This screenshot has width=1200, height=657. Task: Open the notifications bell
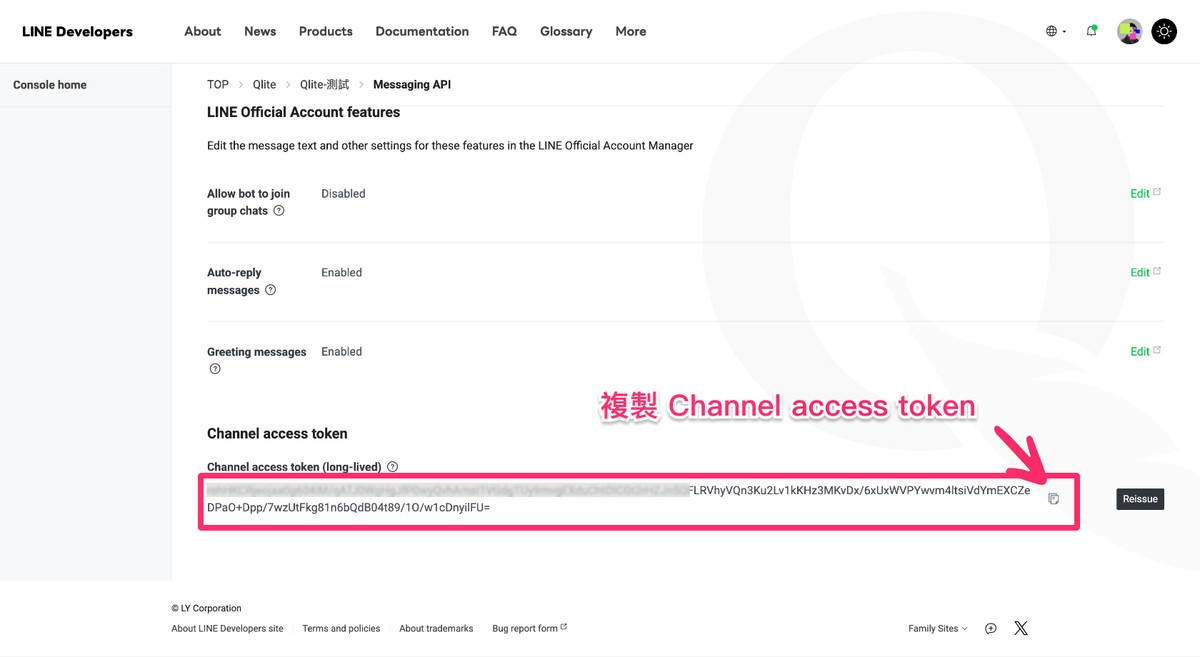[x=1091, y=31]
